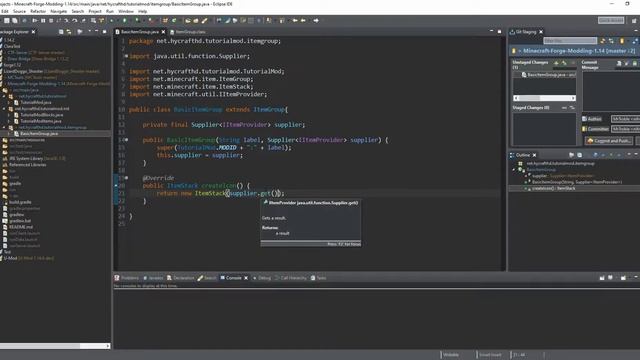Screen dimensions: 640x360
Task: Open the Window menu
Action: 126,11
